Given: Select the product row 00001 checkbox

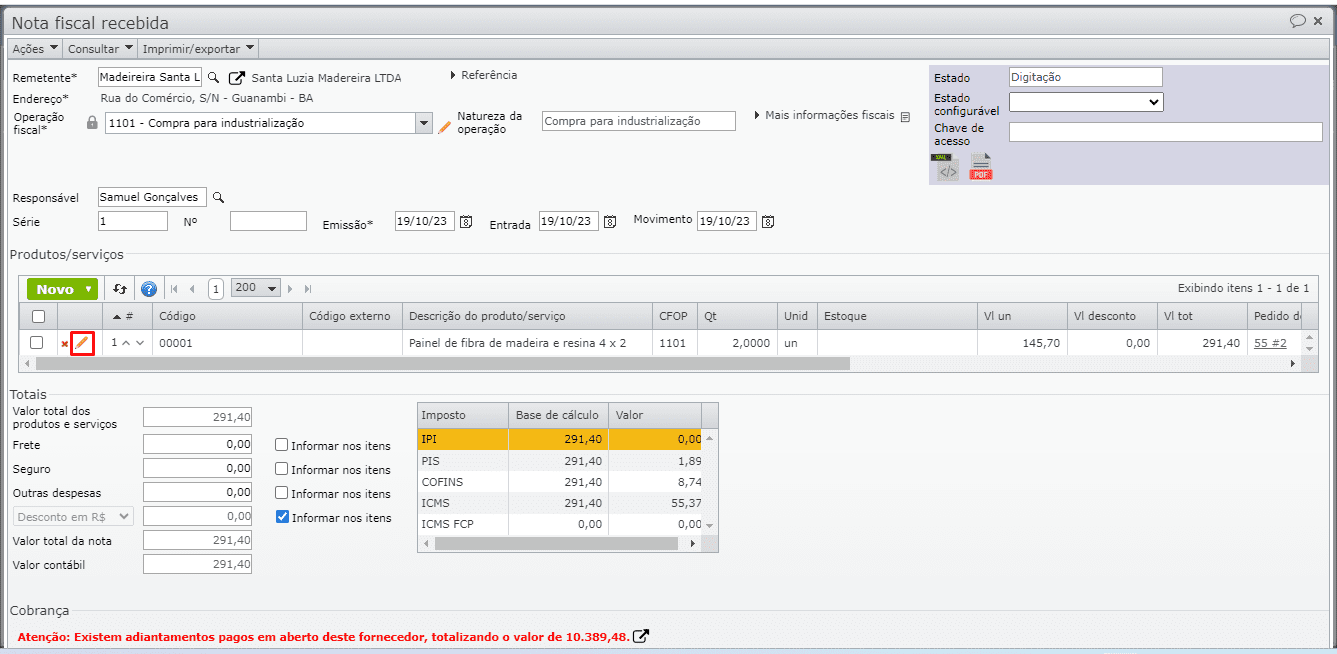Looking at the screenshot, I should click(x=37, y=343).
